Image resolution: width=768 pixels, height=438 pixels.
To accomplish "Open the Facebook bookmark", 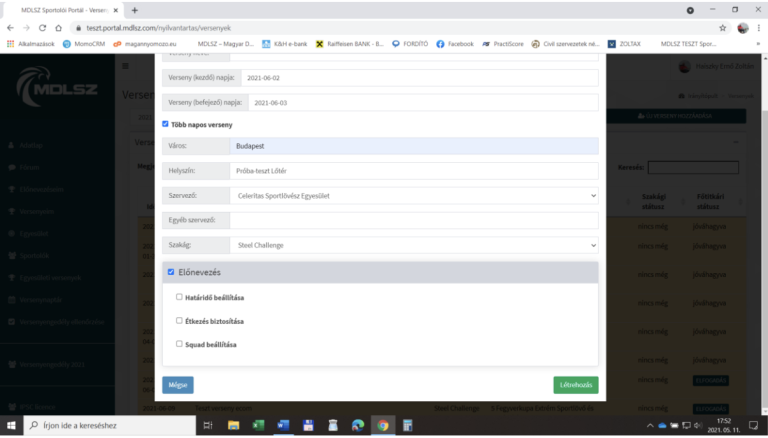I will 454,44.
